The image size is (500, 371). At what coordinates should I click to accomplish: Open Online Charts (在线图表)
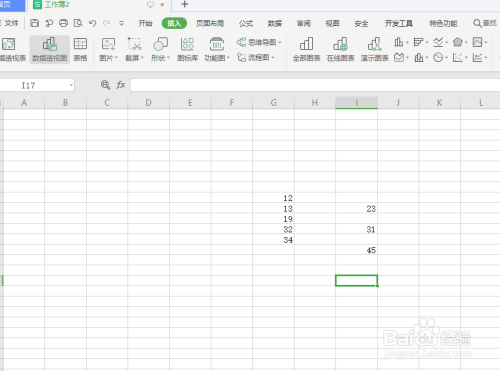[340, 49]
